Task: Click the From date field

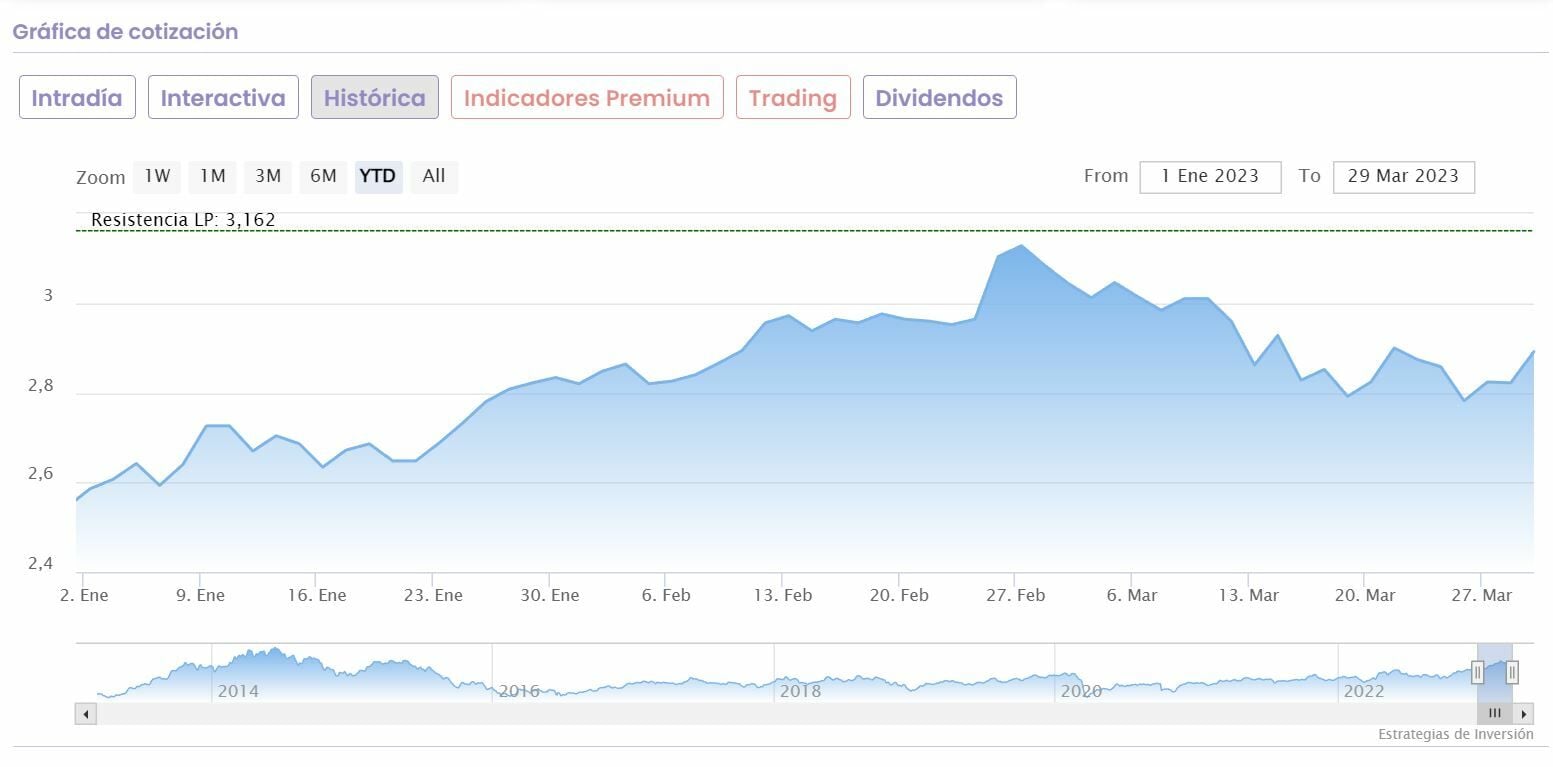Action: (x=1210, y=177)
